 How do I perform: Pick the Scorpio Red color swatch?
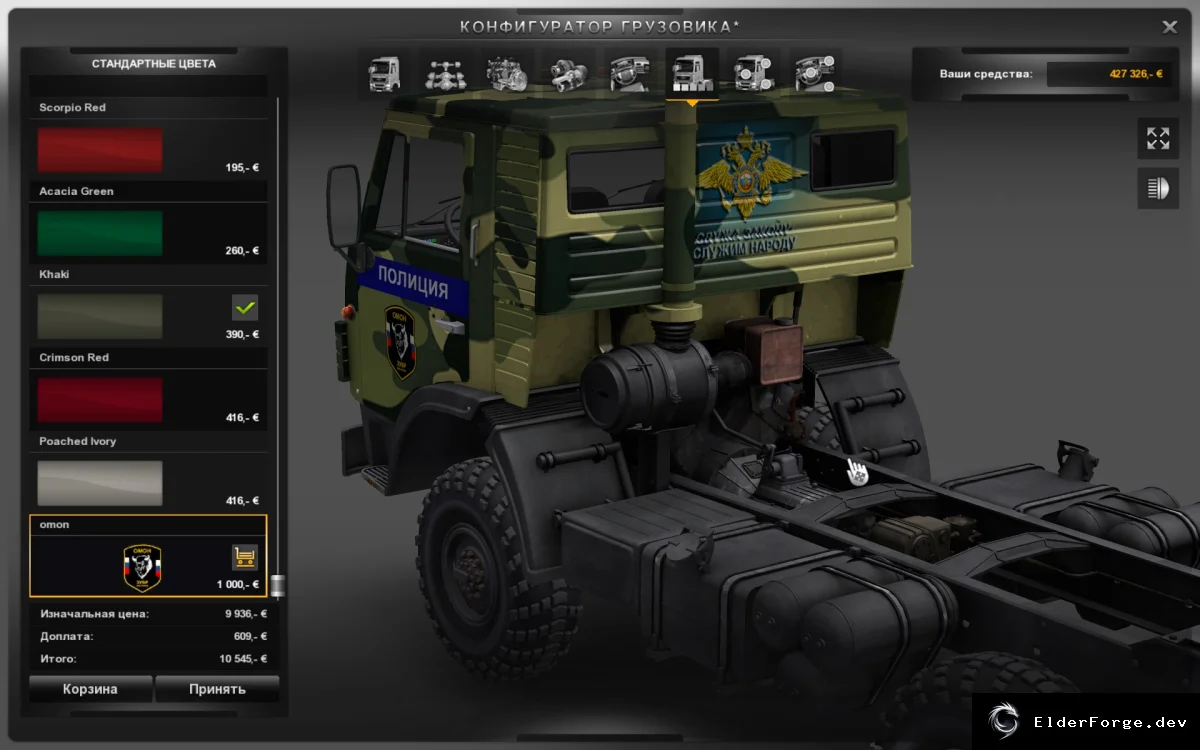(x=100, y=150)
